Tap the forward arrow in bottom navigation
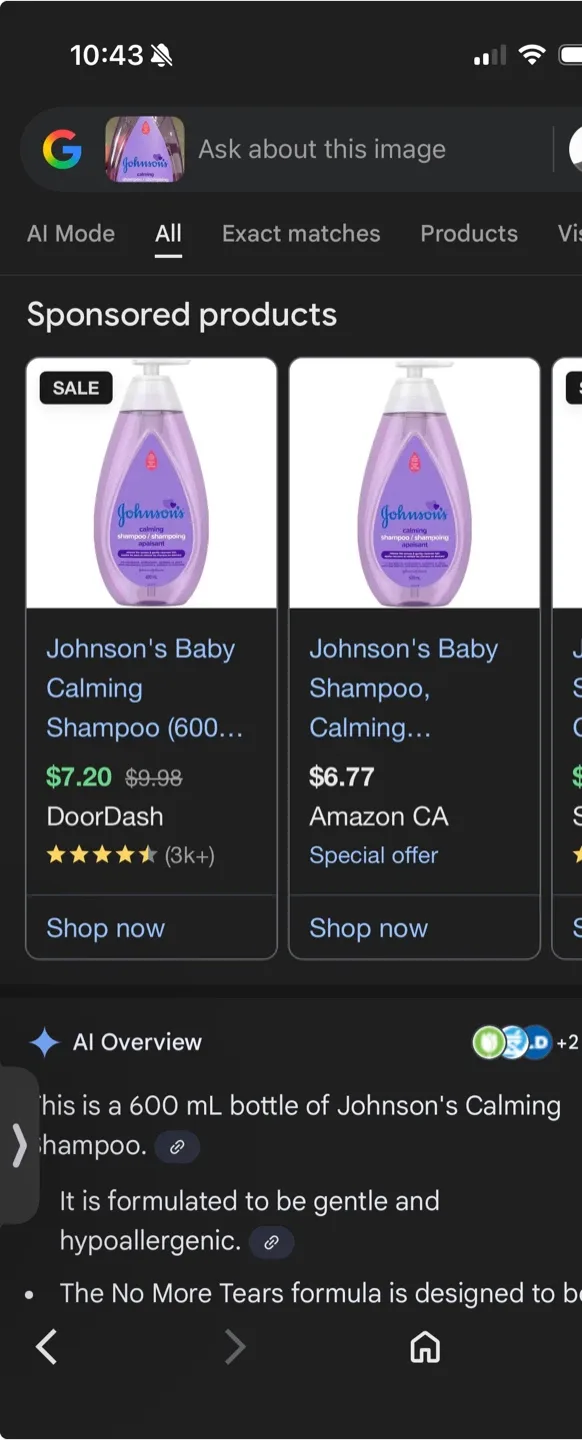 coord(235,1347)
